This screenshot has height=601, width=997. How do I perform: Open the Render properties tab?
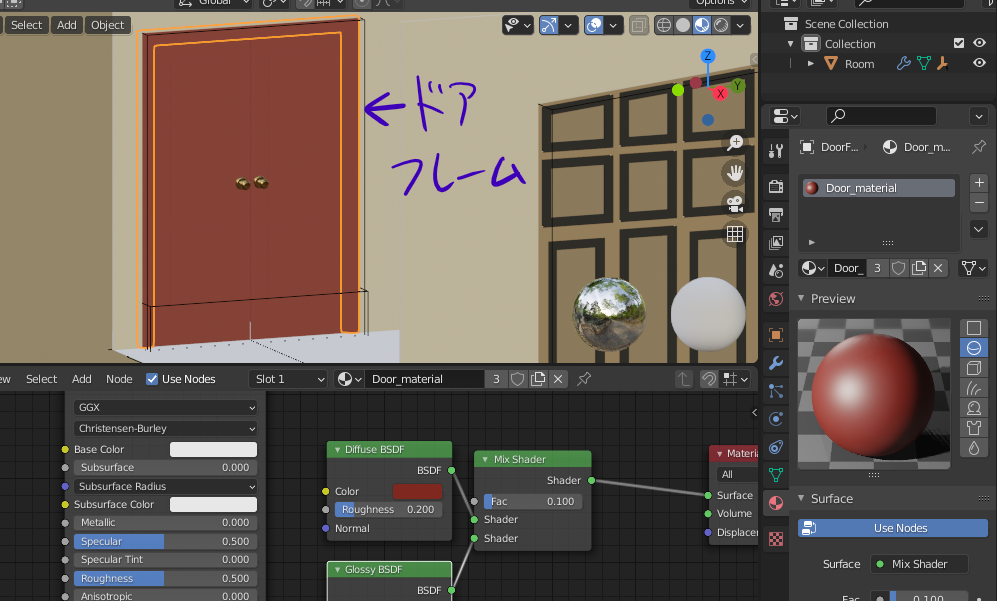pyautogui.click(x=776, y=187)
